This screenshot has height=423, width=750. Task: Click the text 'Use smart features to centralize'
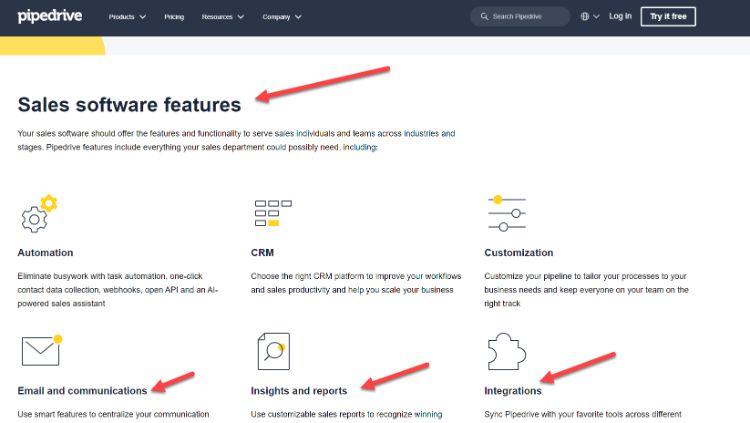75,414
